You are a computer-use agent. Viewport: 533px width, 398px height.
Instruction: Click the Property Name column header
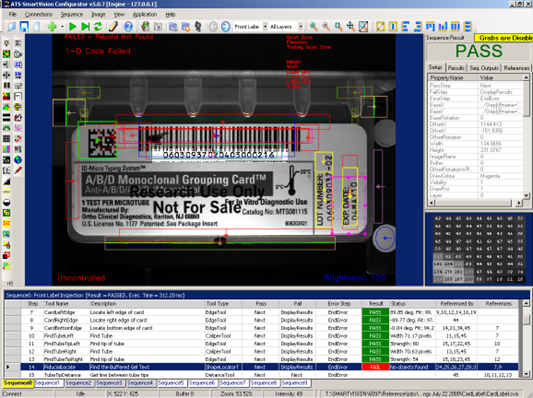point(453,77)
